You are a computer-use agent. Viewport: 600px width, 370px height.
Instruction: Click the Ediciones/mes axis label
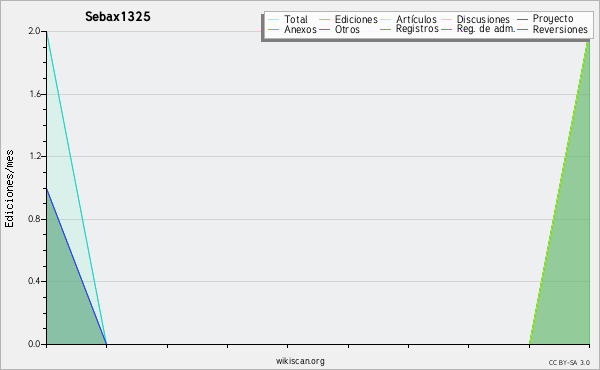click(x=9, y=188)
